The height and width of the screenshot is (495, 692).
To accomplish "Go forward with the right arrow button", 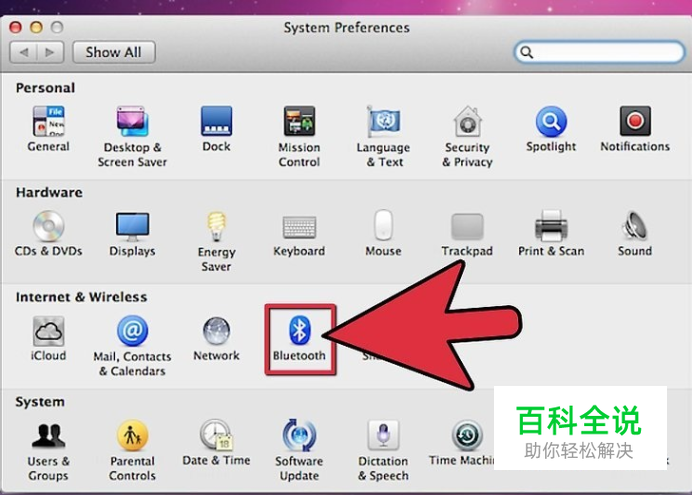I will 50,52.
